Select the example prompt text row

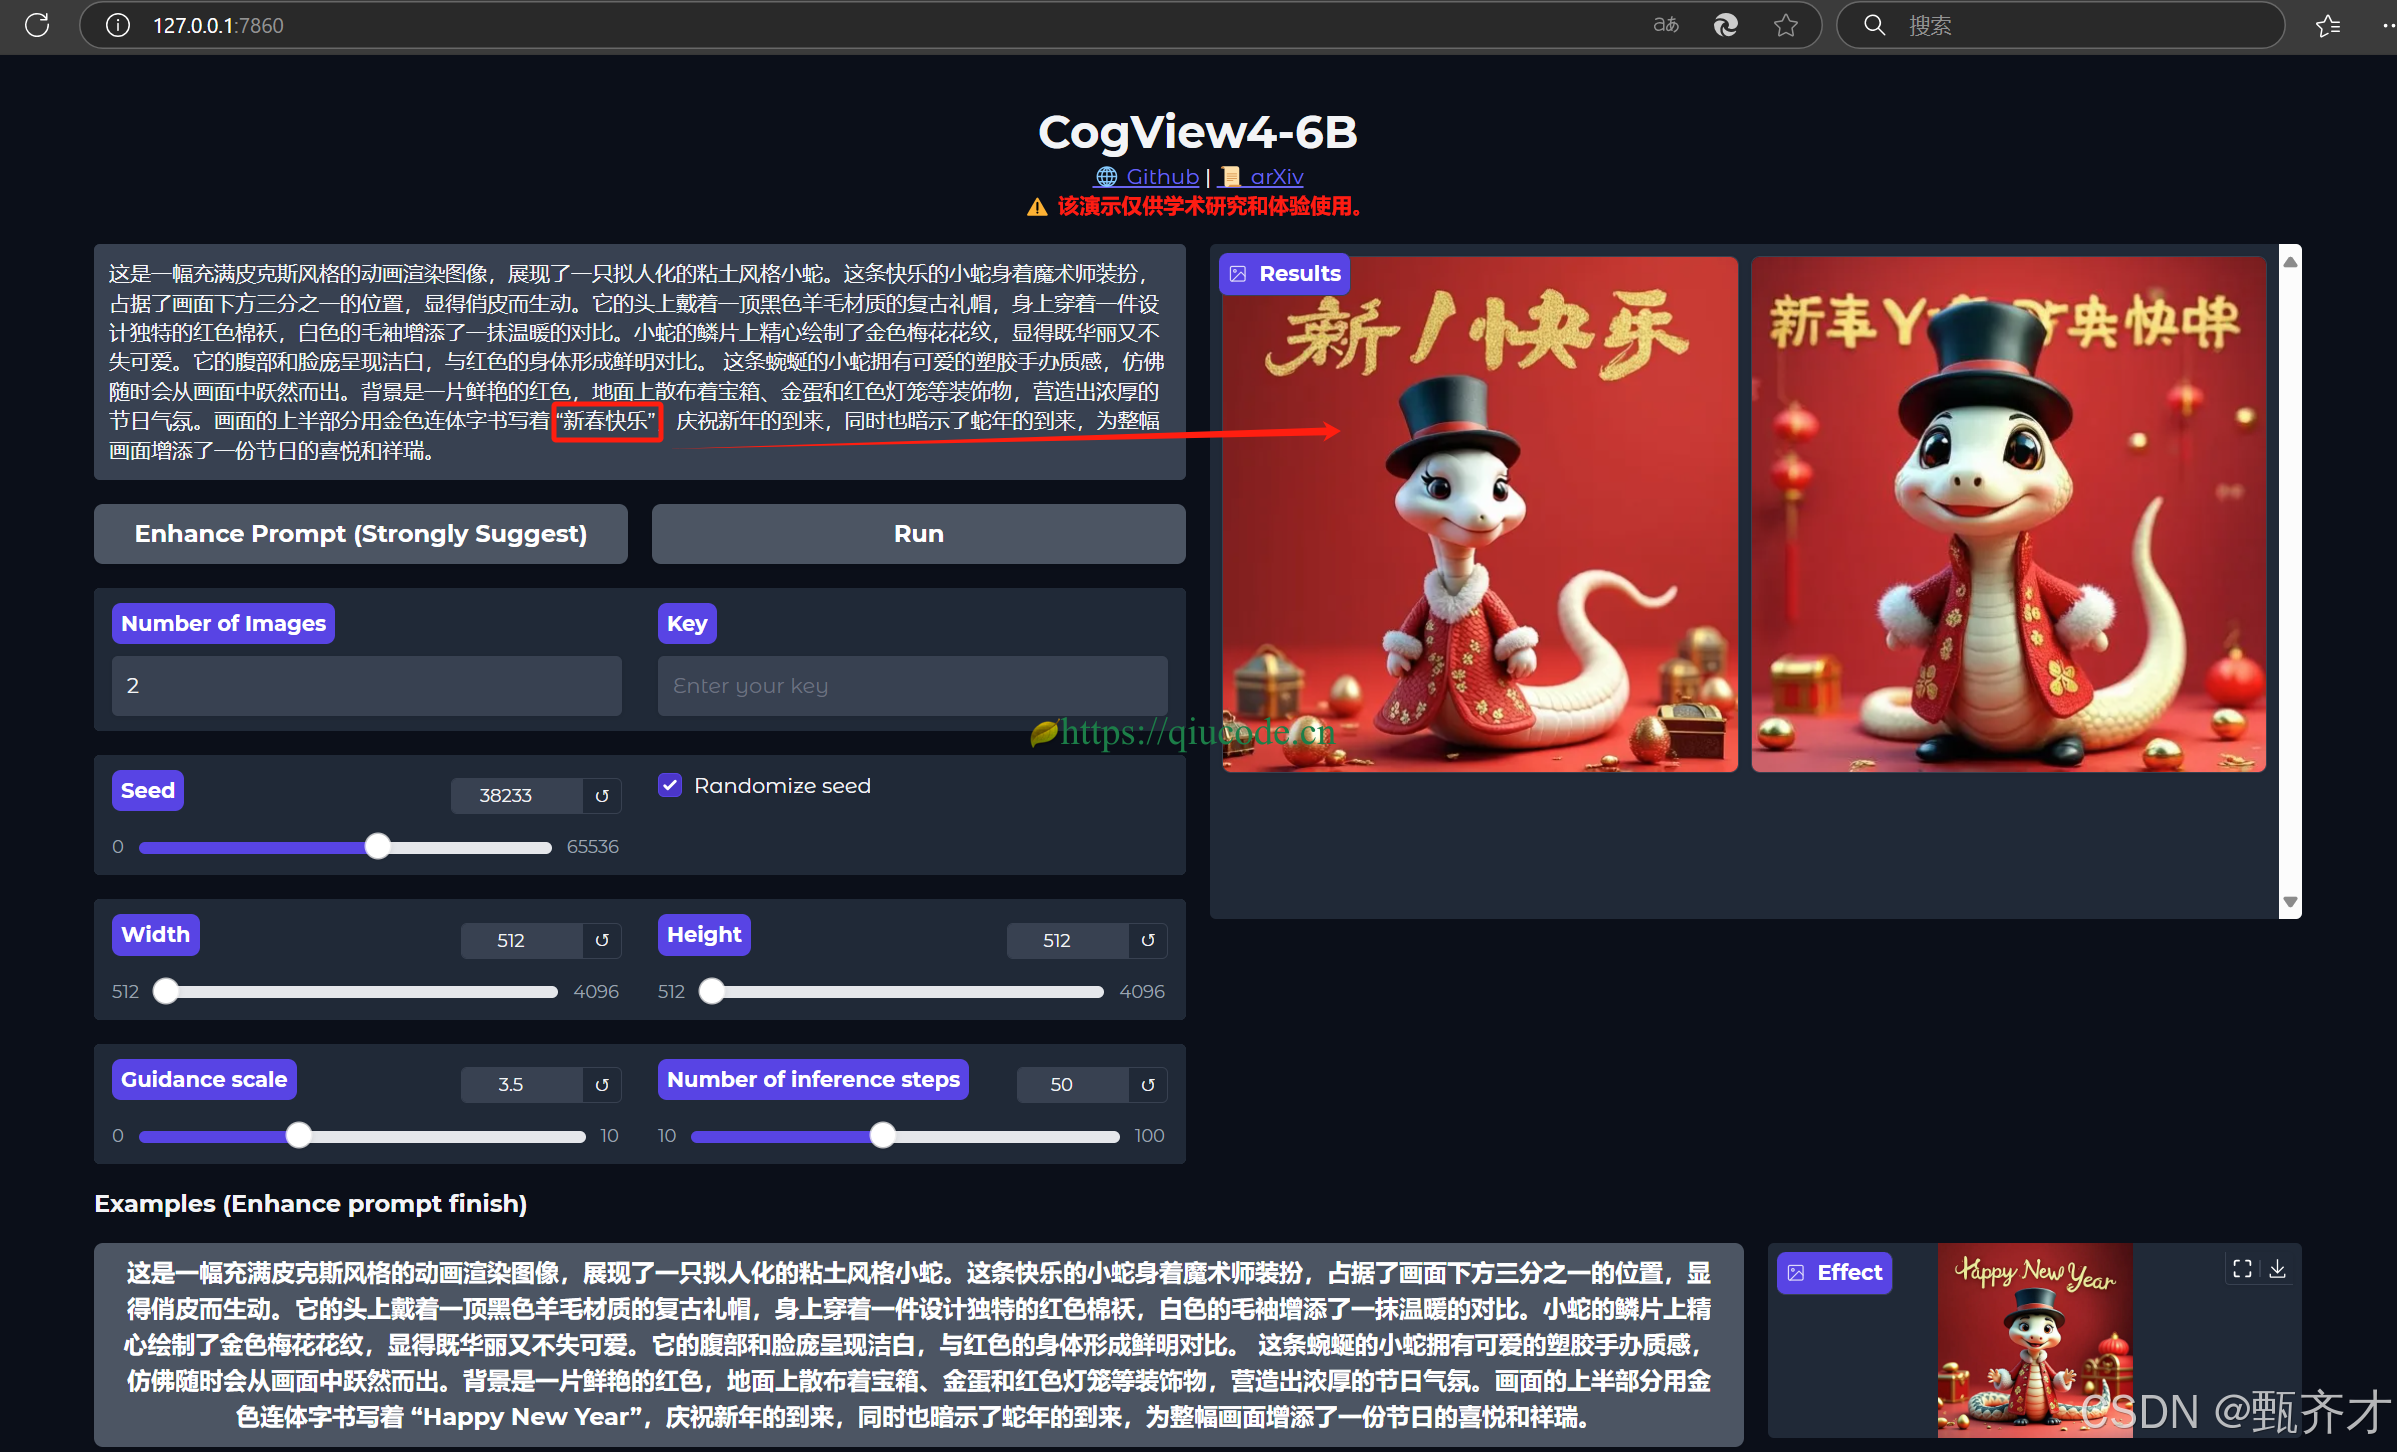pos(919,1345)
